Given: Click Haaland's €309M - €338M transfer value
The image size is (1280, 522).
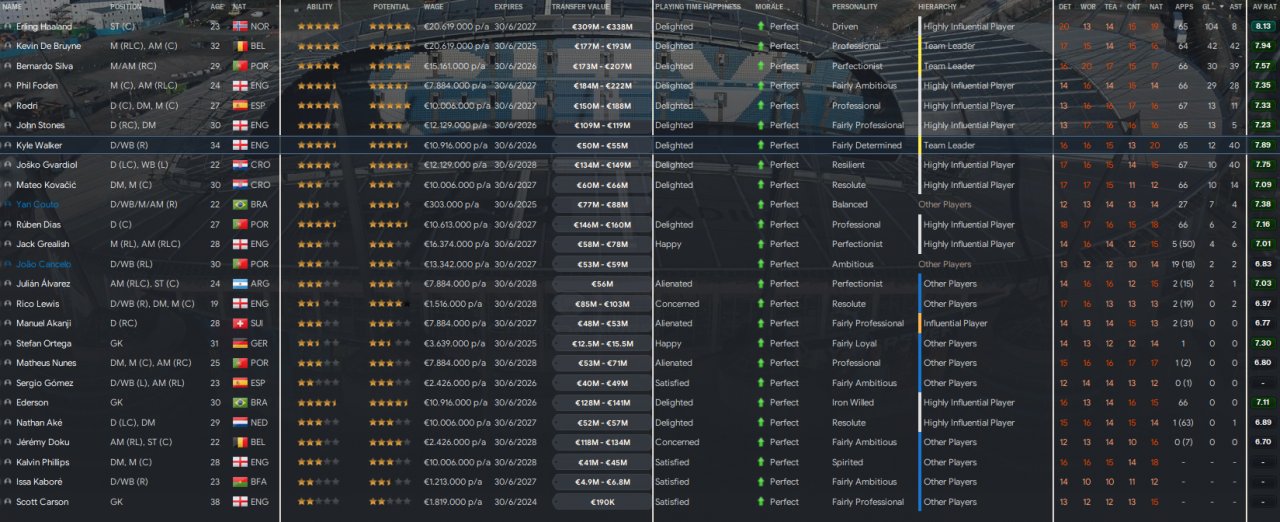Looking at the screenshot, I should point(600,26).
